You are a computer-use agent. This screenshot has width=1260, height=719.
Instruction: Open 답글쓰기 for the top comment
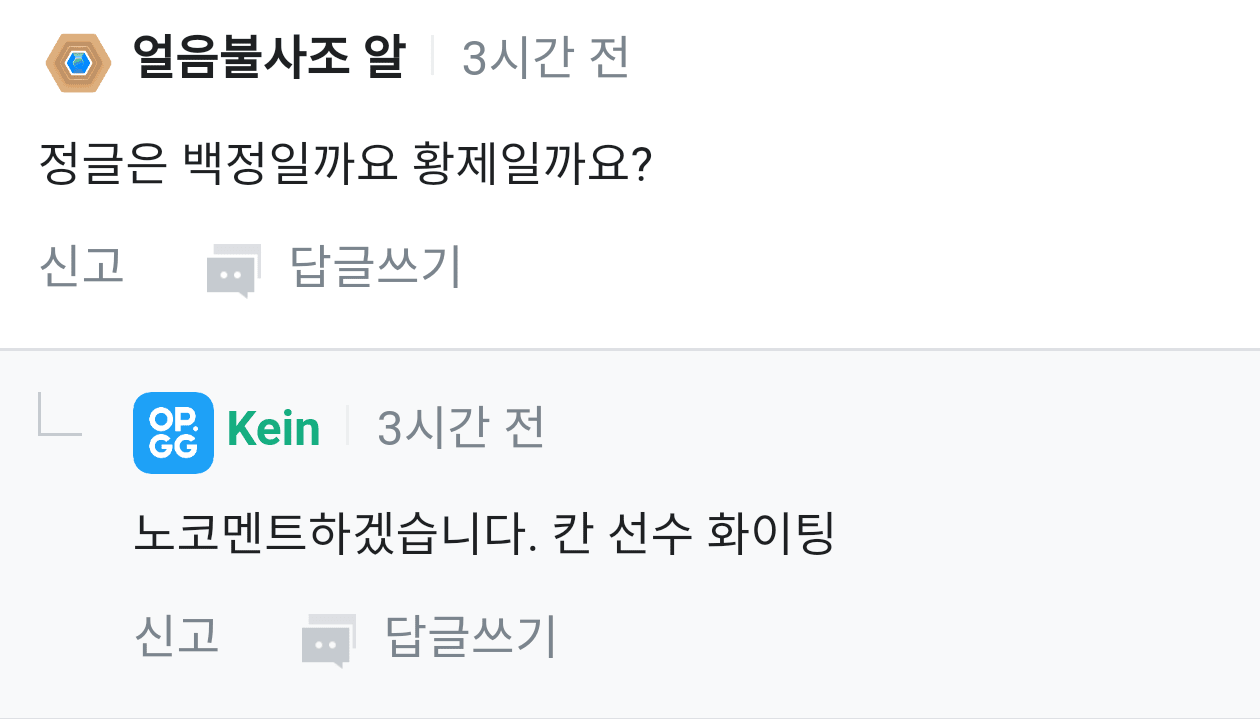pos(375,266)
